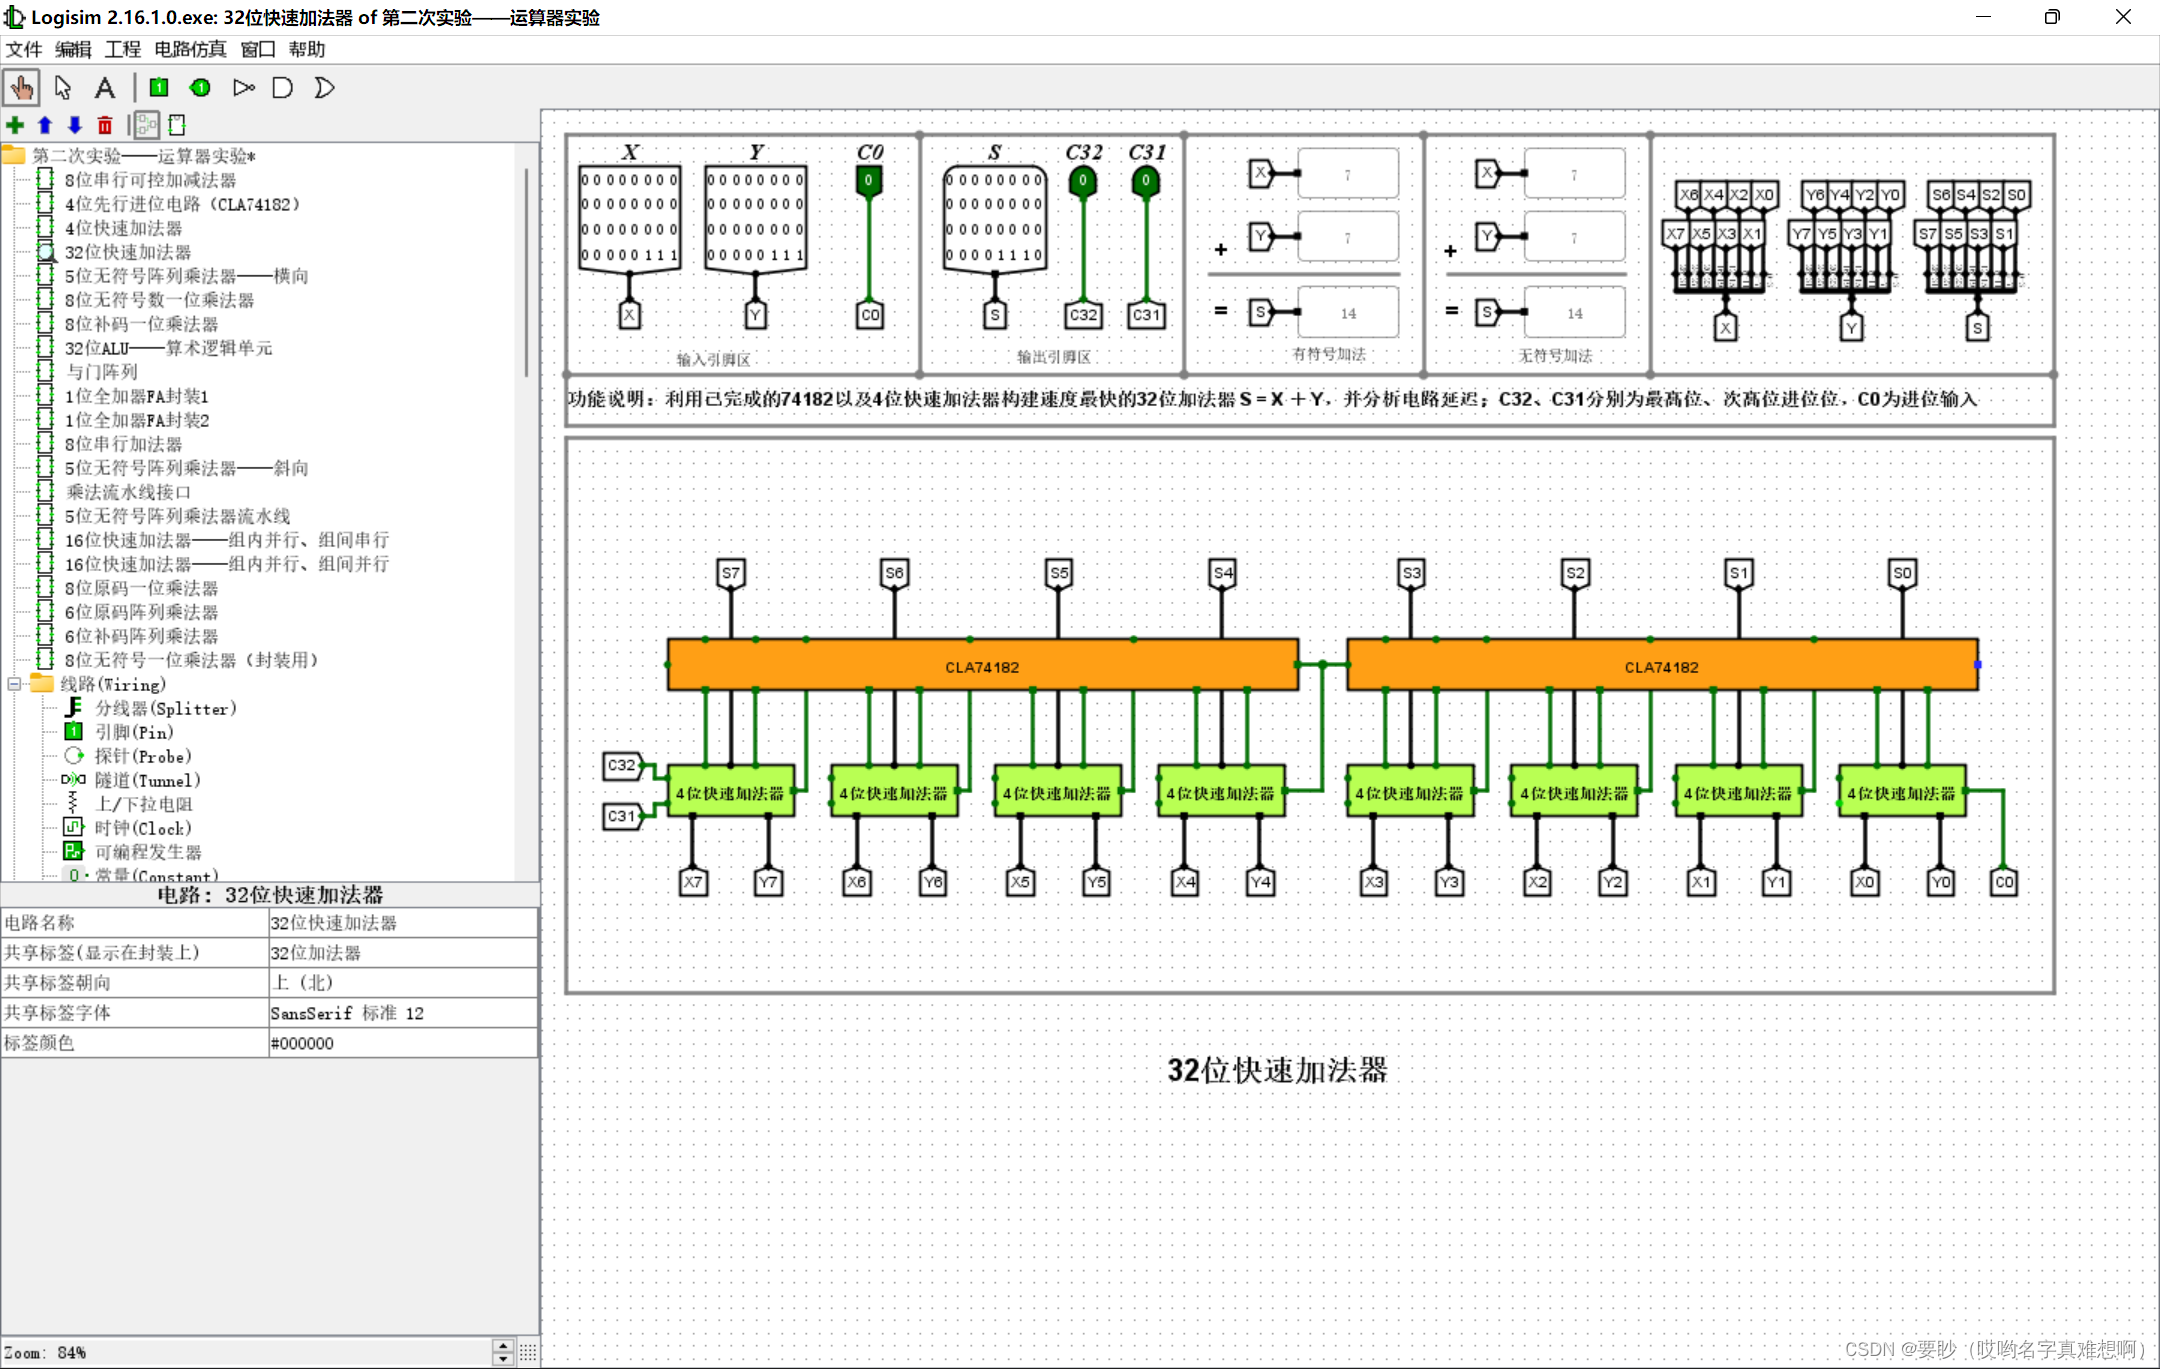This screenshot has width=2160, height=1369.
Task: Click the green add circuit icon
Action: (x=15, y=125)
